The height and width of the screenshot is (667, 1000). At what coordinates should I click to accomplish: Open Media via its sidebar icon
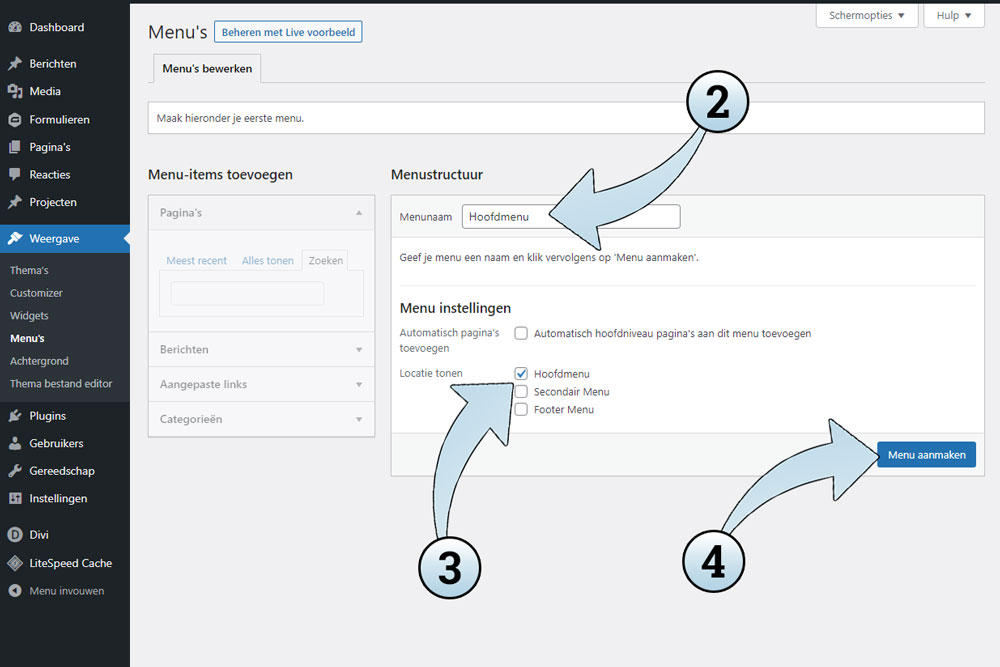coord(15,91)
